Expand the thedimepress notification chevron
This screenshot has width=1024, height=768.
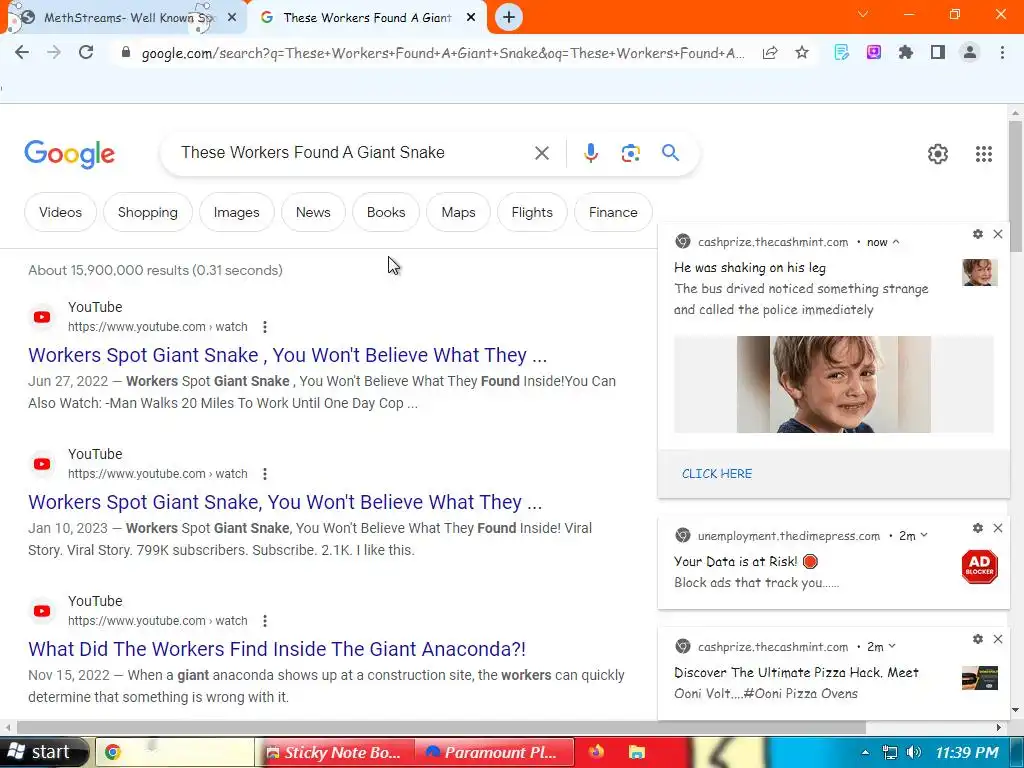pos(923,536)
